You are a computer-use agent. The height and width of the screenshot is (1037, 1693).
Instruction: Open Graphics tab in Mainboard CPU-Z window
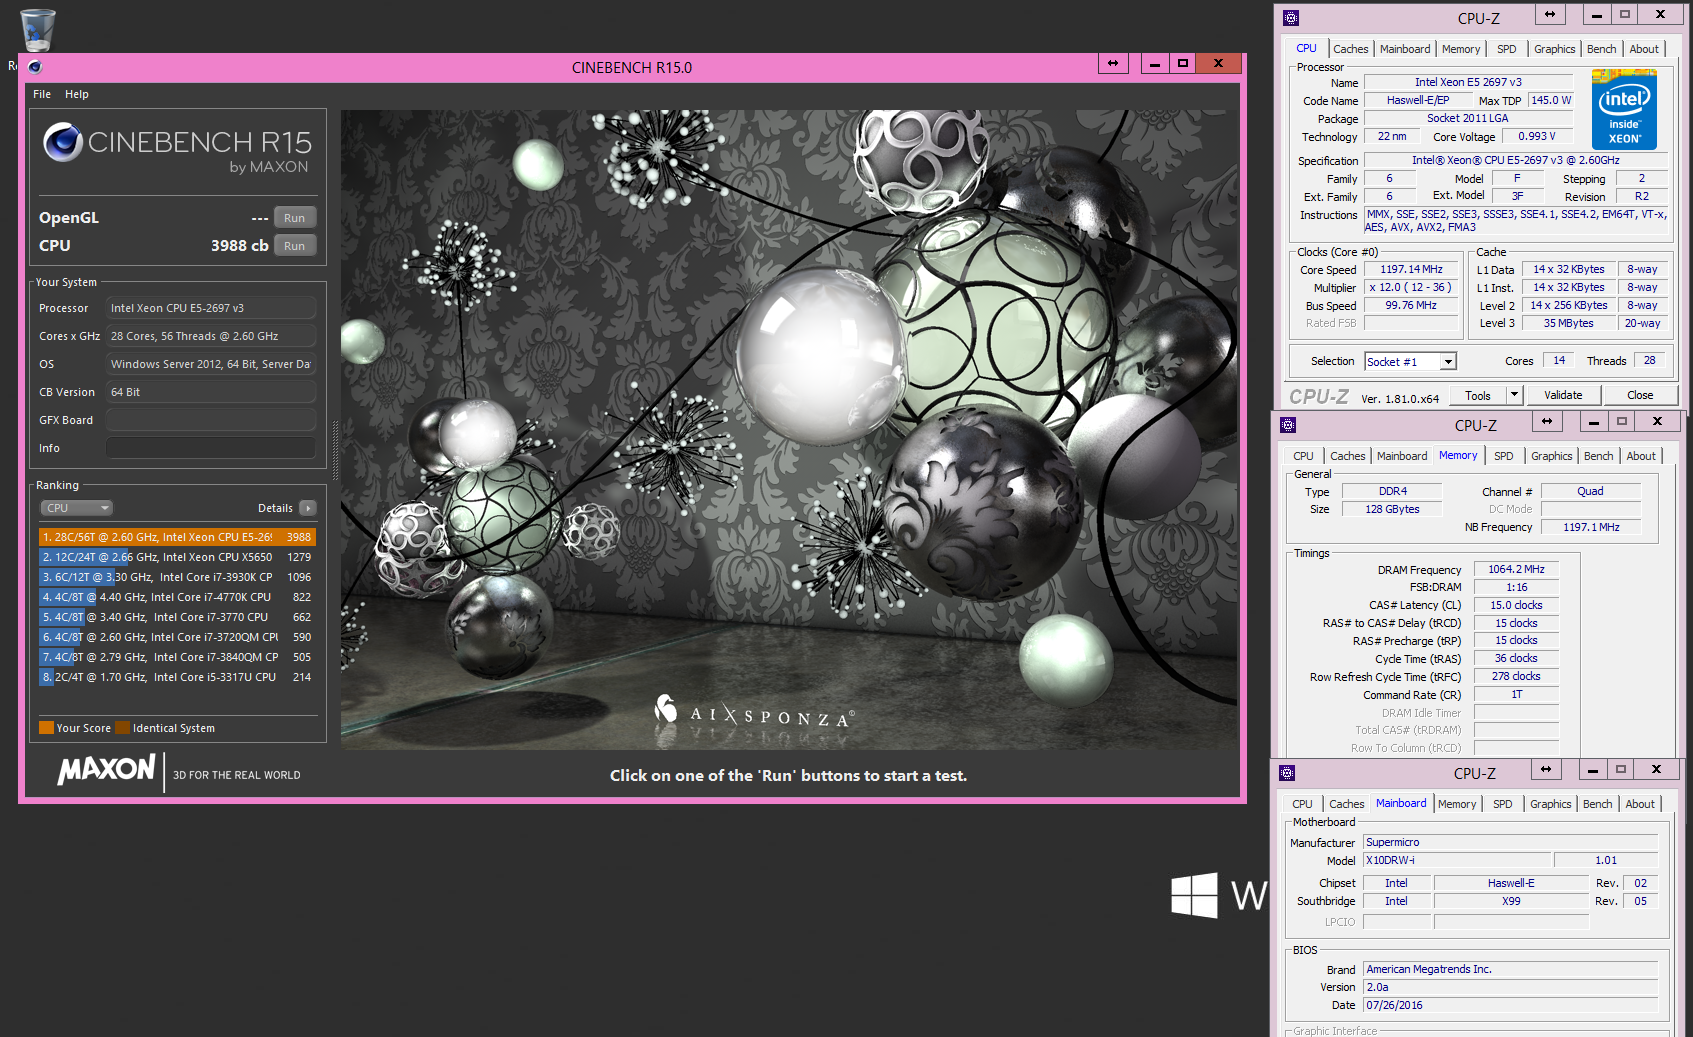[x=1551, y=804]
